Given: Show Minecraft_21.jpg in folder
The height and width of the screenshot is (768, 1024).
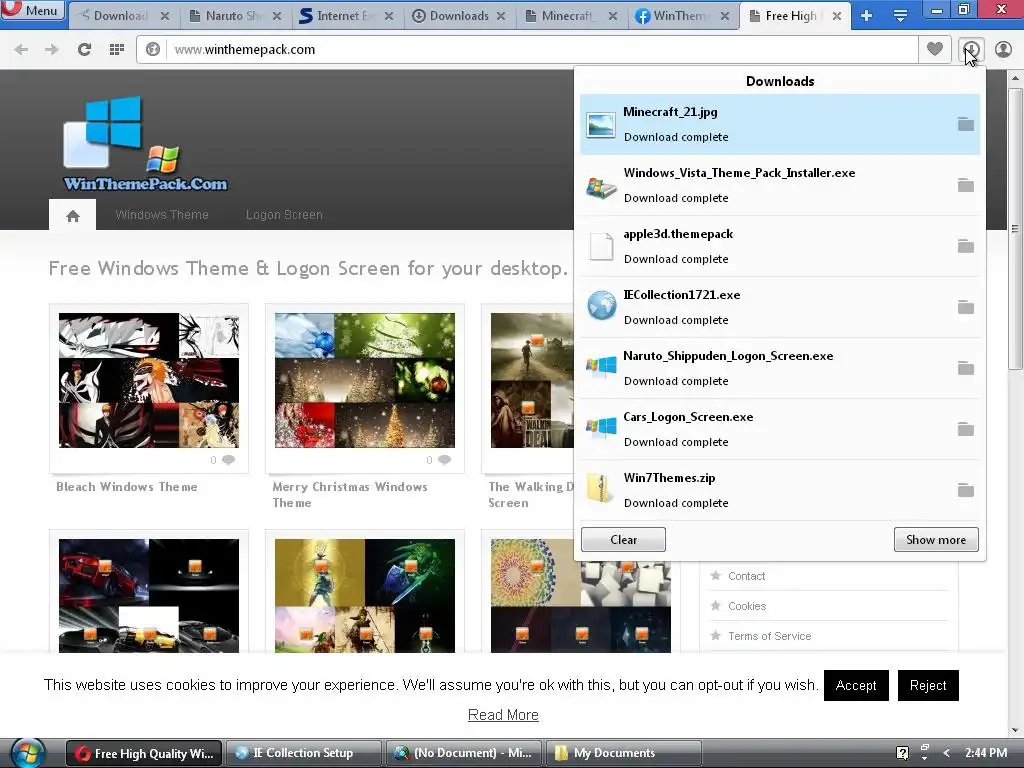Looking at the screenshot, I should pyautogui.click(x=966, y=124).
